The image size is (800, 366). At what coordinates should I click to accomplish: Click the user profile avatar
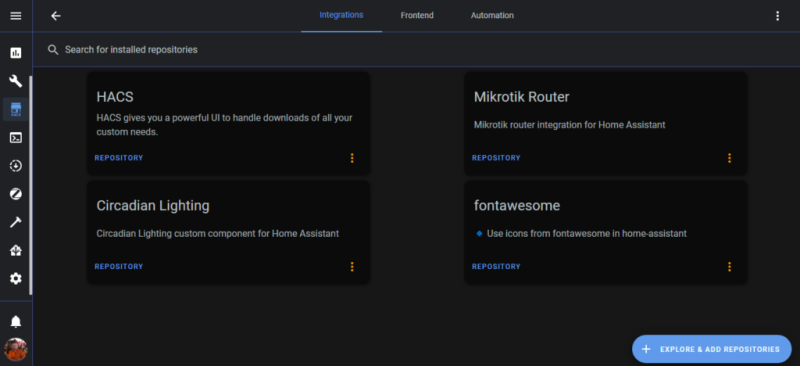(x=16, y=350)
